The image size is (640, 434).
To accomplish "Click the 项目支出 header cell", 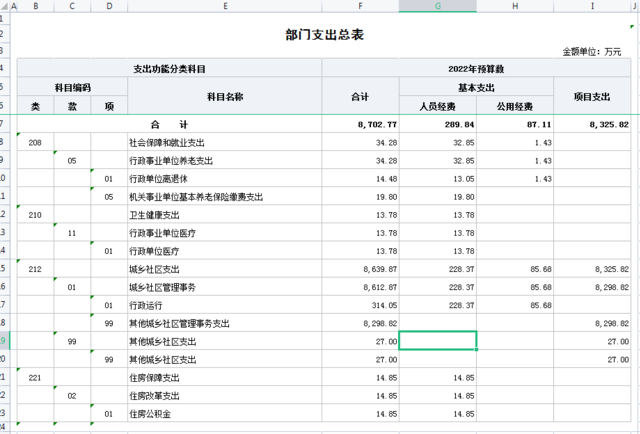I will 594,97.
